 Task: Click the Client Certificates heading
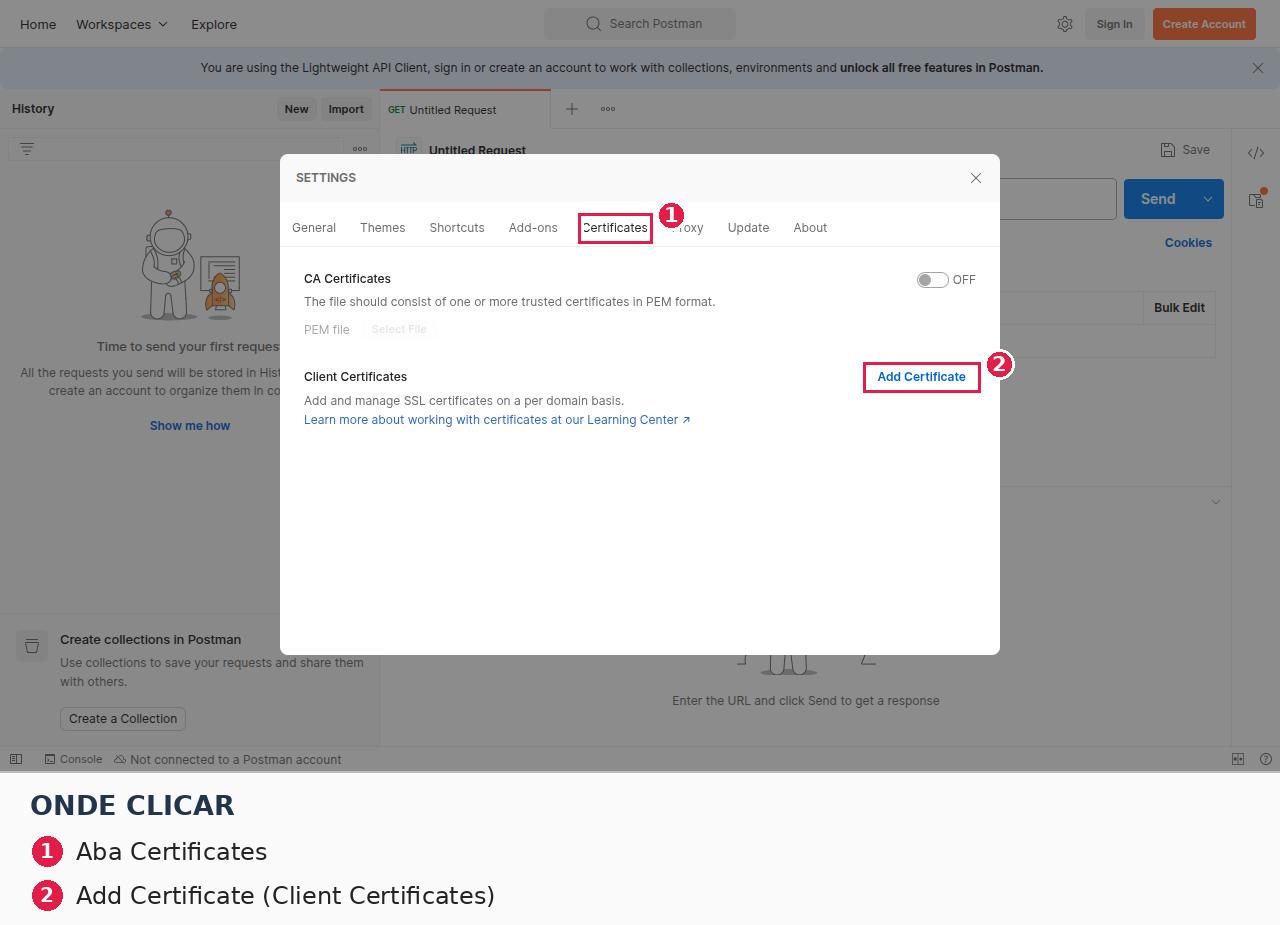click(x=355, y=377)
